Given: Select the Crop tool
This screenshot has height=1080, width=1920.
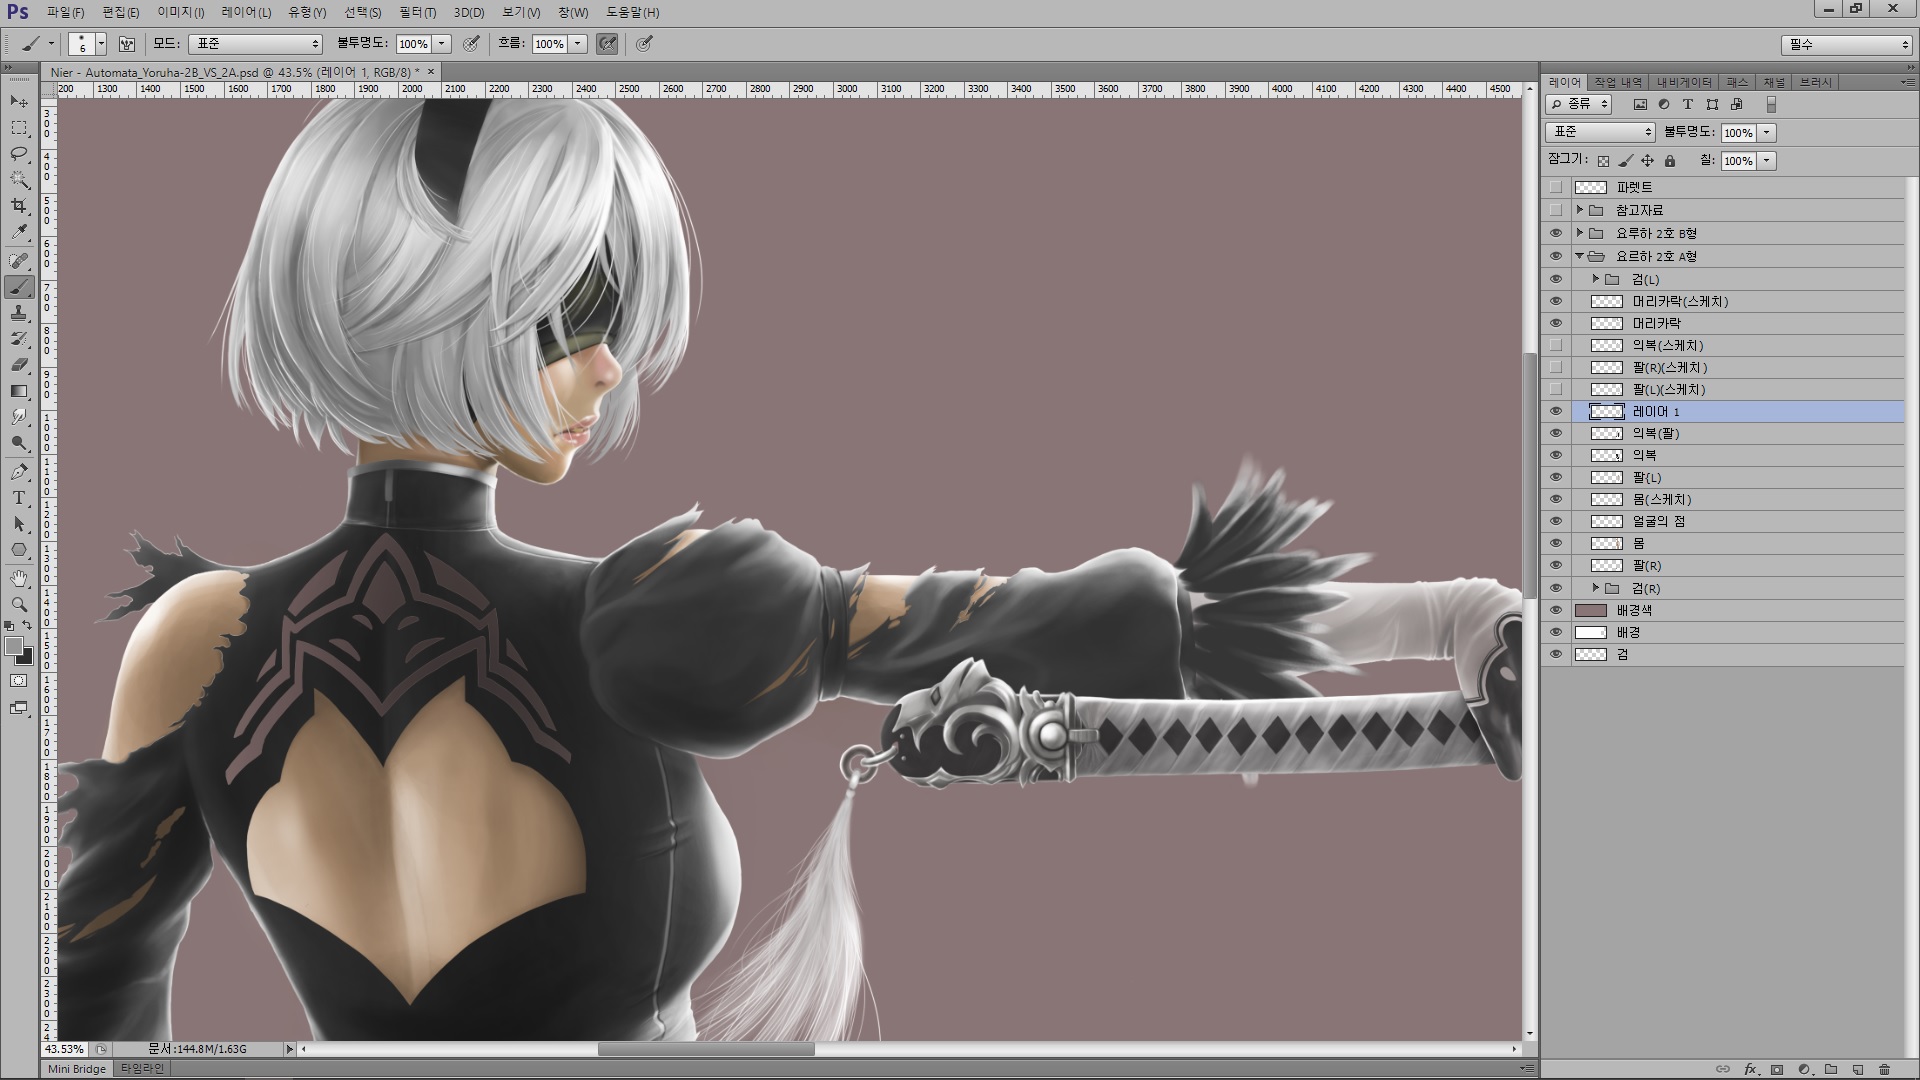Looking at the screenshot, I should coord(19,206).
